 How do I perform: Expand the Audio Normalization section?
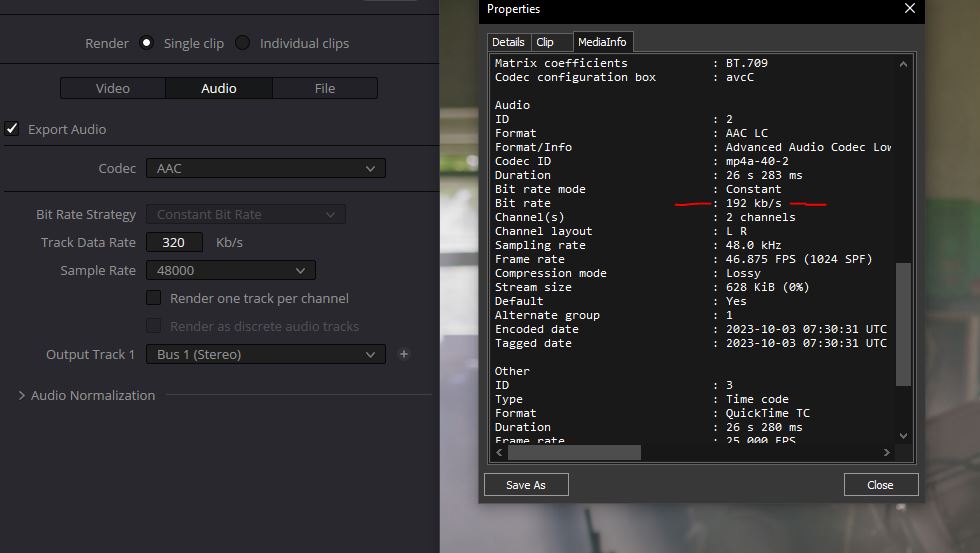pyautogui.click(x=22, y=396)
